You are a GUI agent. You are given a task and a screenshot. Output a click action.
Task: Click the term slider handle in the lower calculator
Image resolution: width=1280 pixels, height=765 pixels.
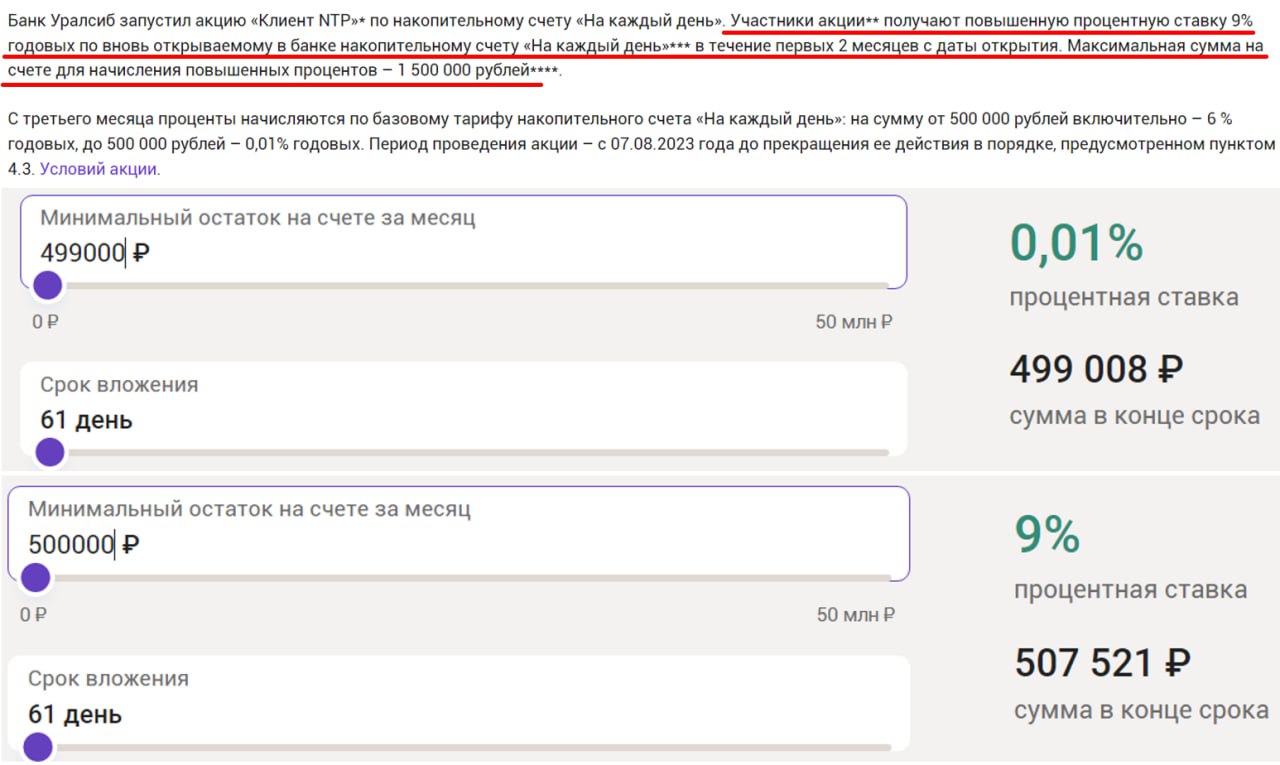tap(37, 746)
